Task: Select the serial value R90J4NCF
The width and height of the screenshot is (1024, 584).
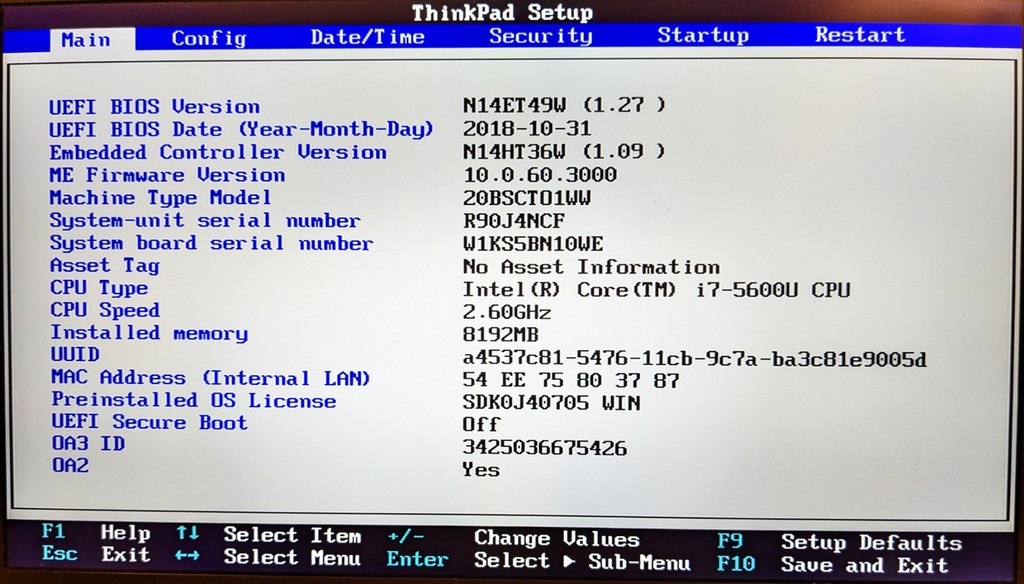Action: [514, 221]
